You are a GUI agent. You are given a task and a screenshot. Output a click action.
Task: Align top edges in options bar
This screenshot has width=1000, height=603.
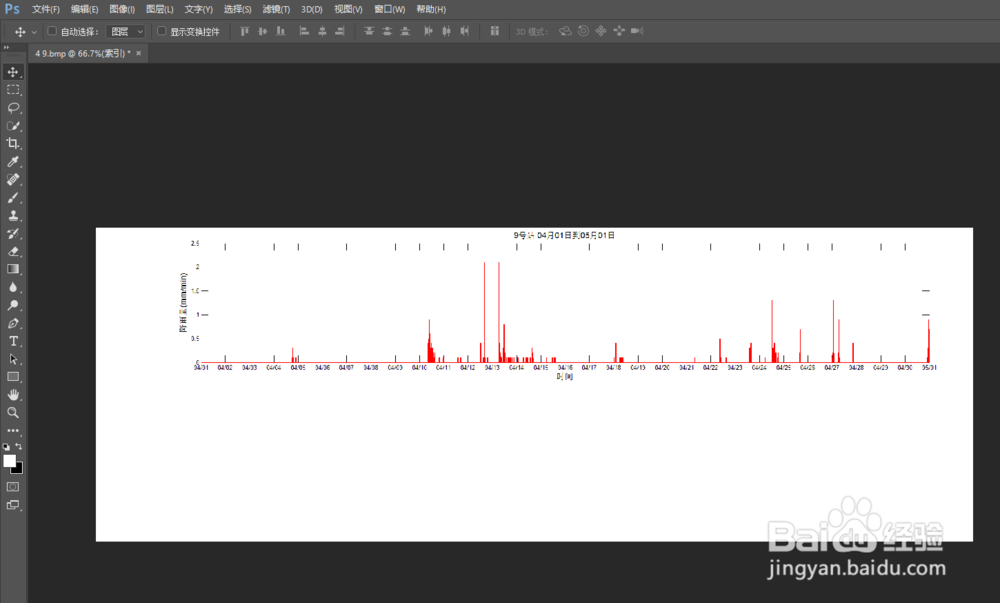[x=244, y=31]
